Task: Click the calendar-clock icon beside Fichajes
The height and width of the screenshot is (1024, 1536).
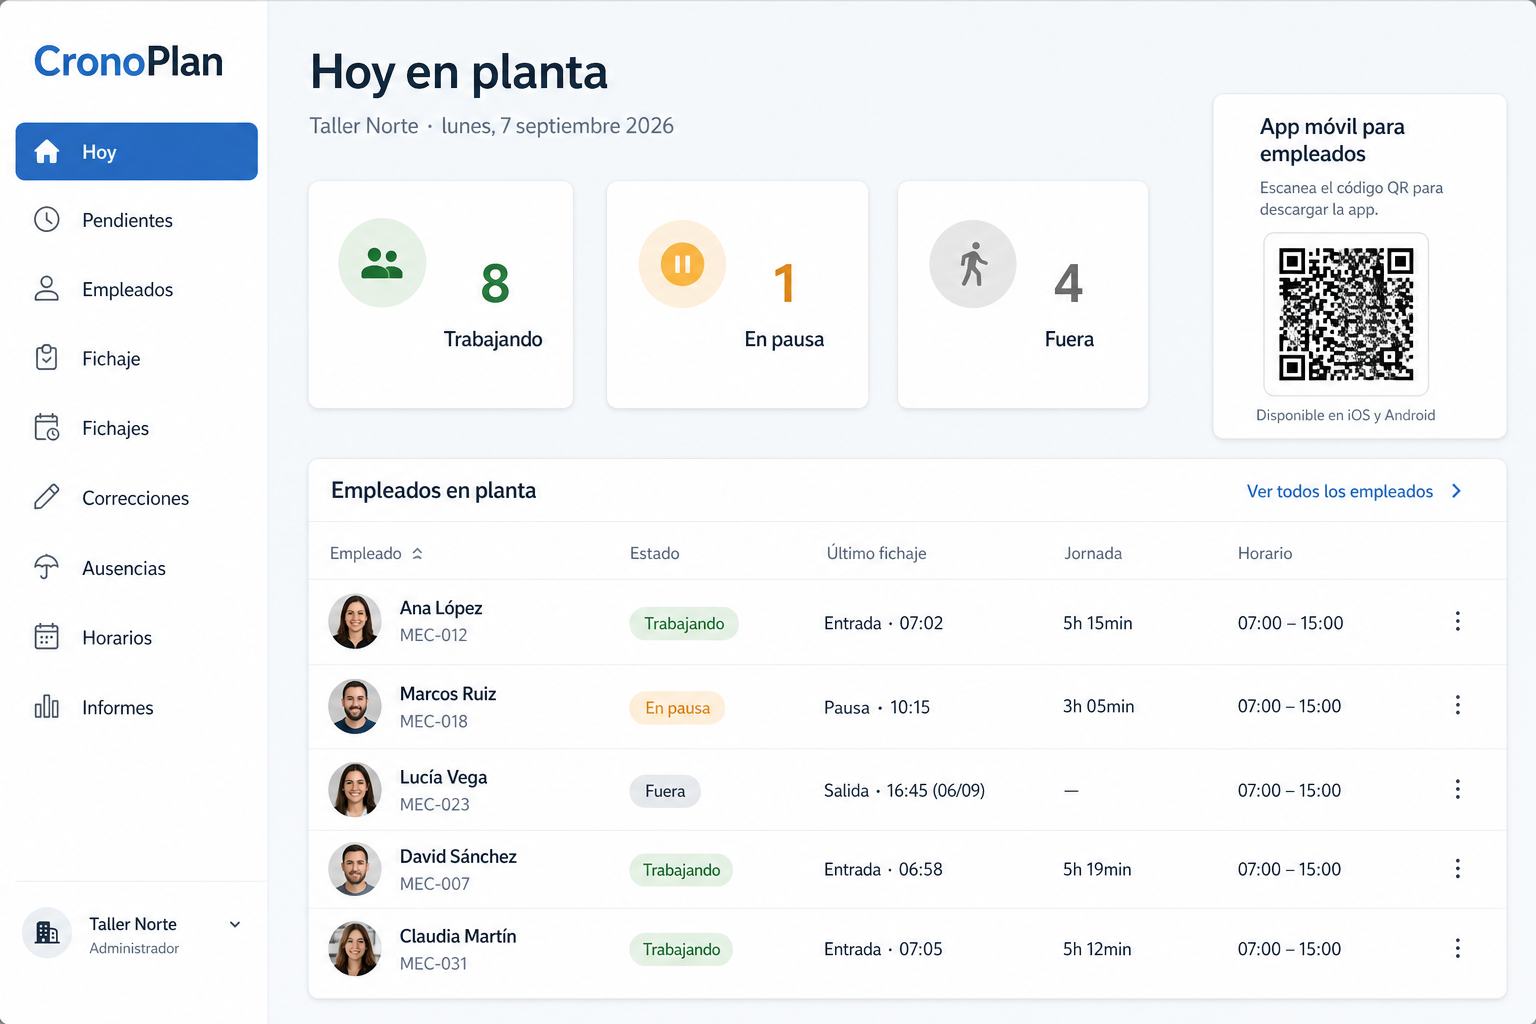Action: pyautogui.click(x=47, y=428)
